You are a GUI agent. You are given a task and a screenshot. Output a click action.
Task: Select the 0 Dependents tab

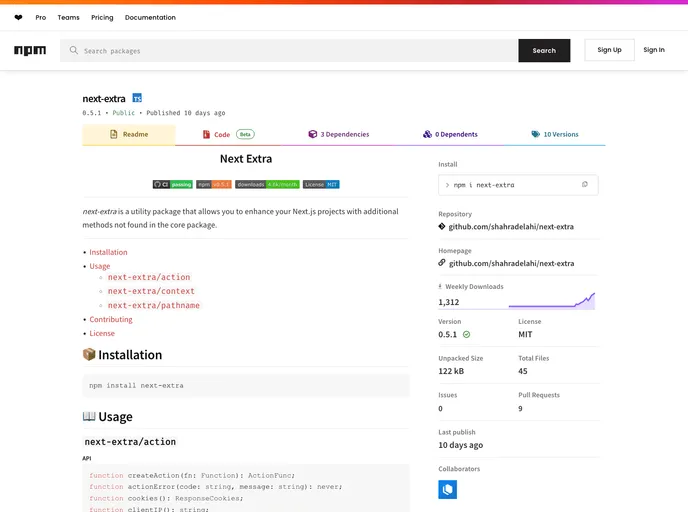tap(449, 134)
